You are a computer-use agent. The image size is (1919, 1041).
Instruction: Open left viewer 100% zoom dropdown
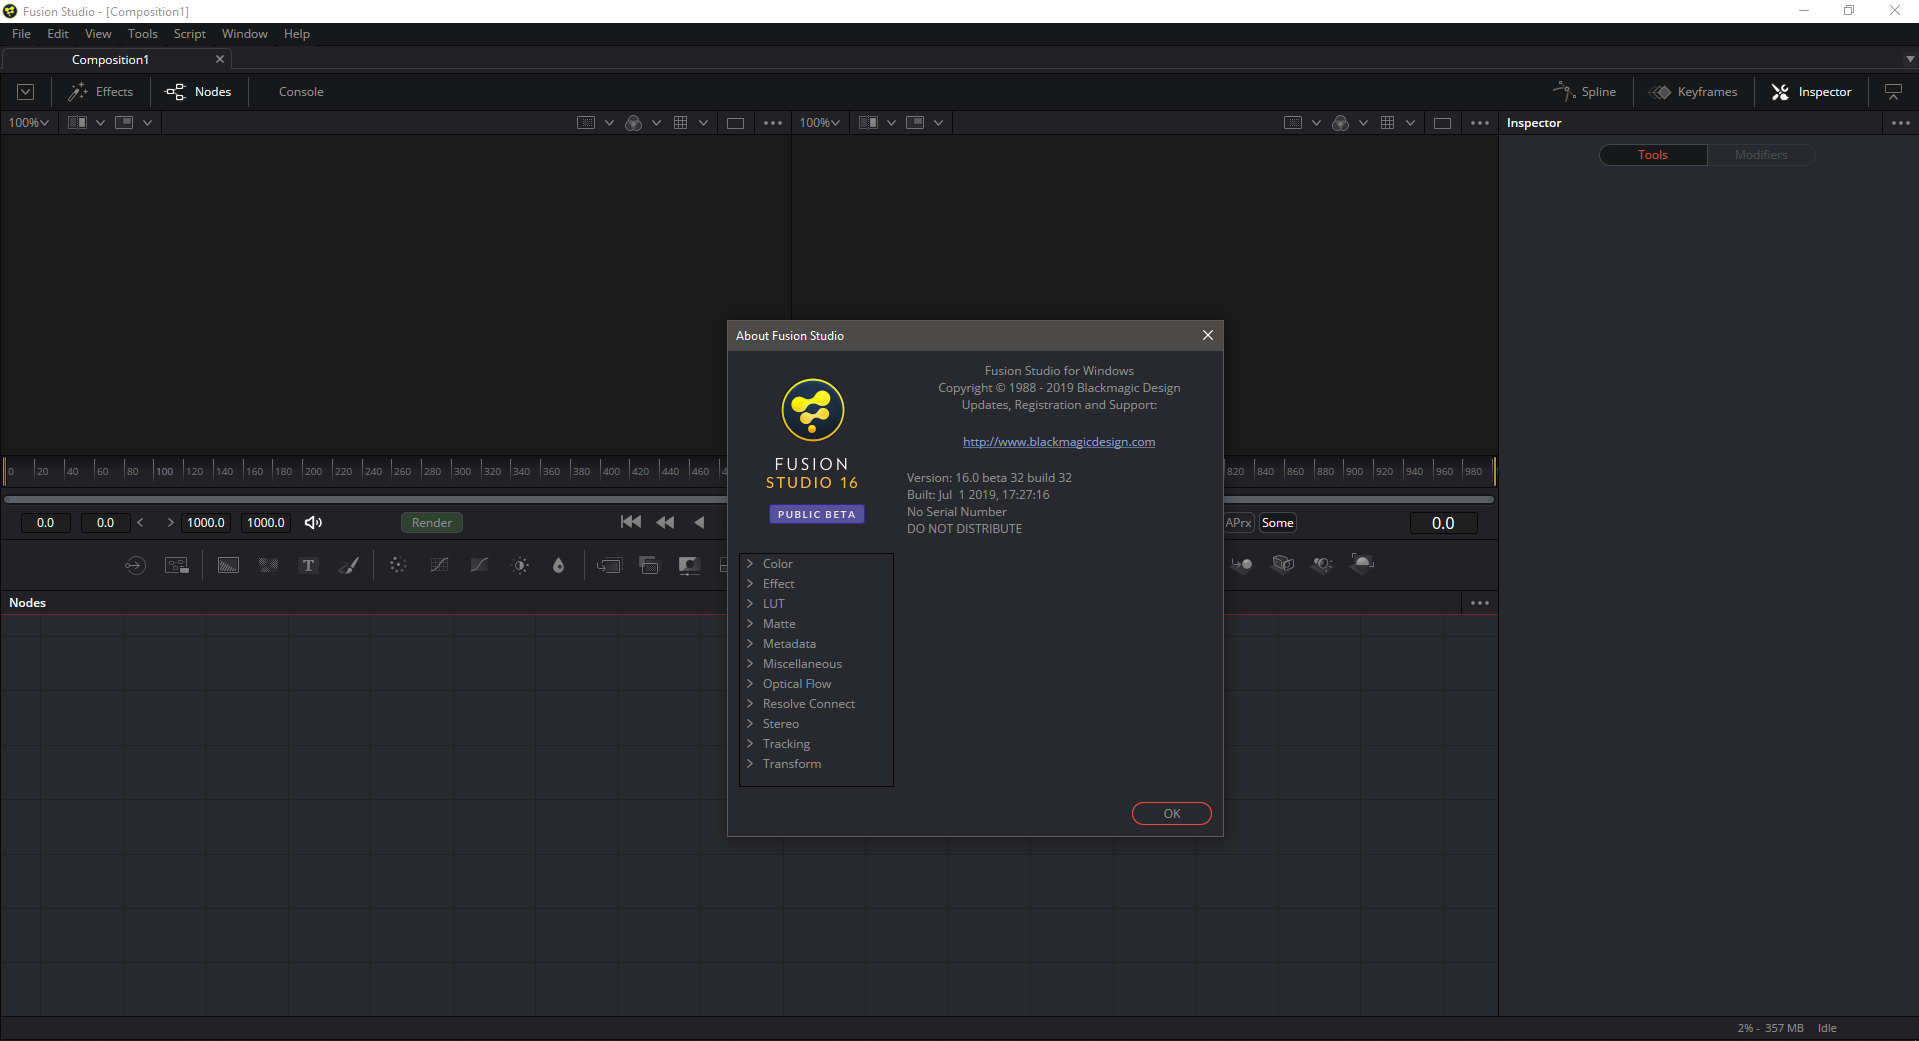(x=29, y=123)
